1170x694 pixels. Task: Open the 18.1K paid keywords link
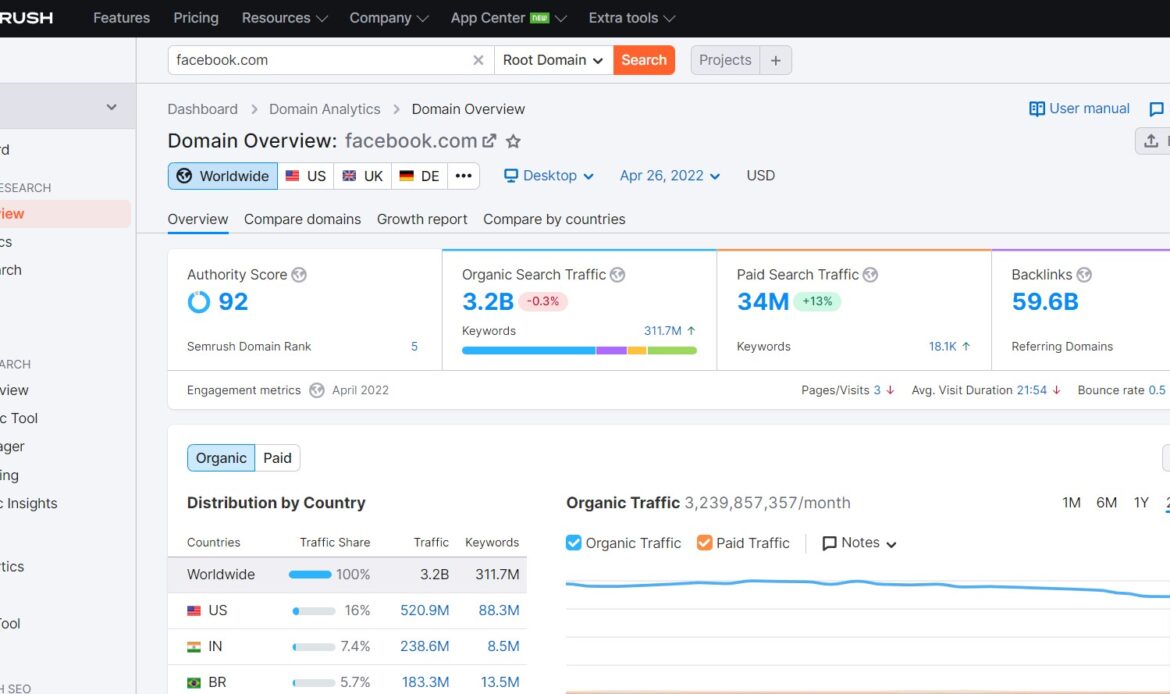(x=942, y=346)
